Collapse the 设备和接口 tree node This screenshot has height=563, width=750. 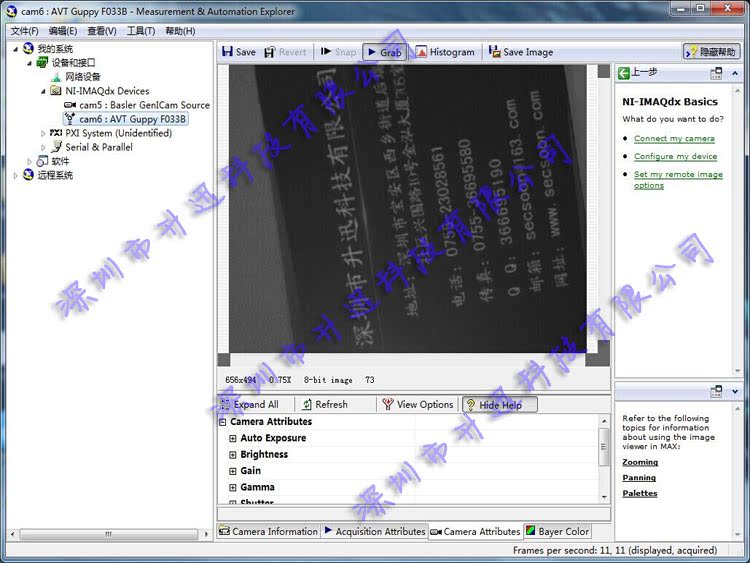(30, 63)
